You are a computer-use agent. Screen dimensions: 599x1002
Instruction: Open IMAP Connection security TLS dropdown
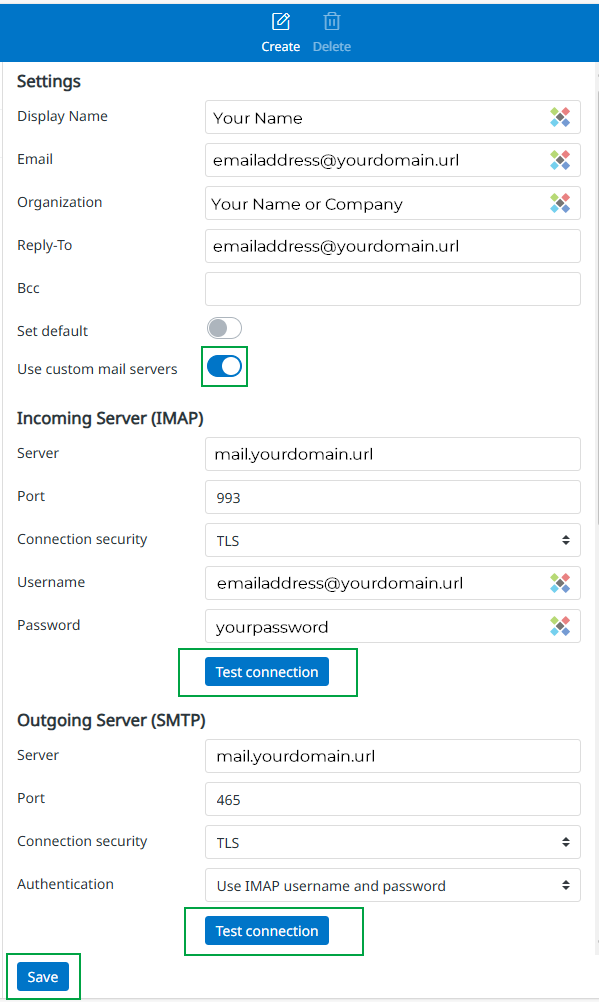coord(393,540)
